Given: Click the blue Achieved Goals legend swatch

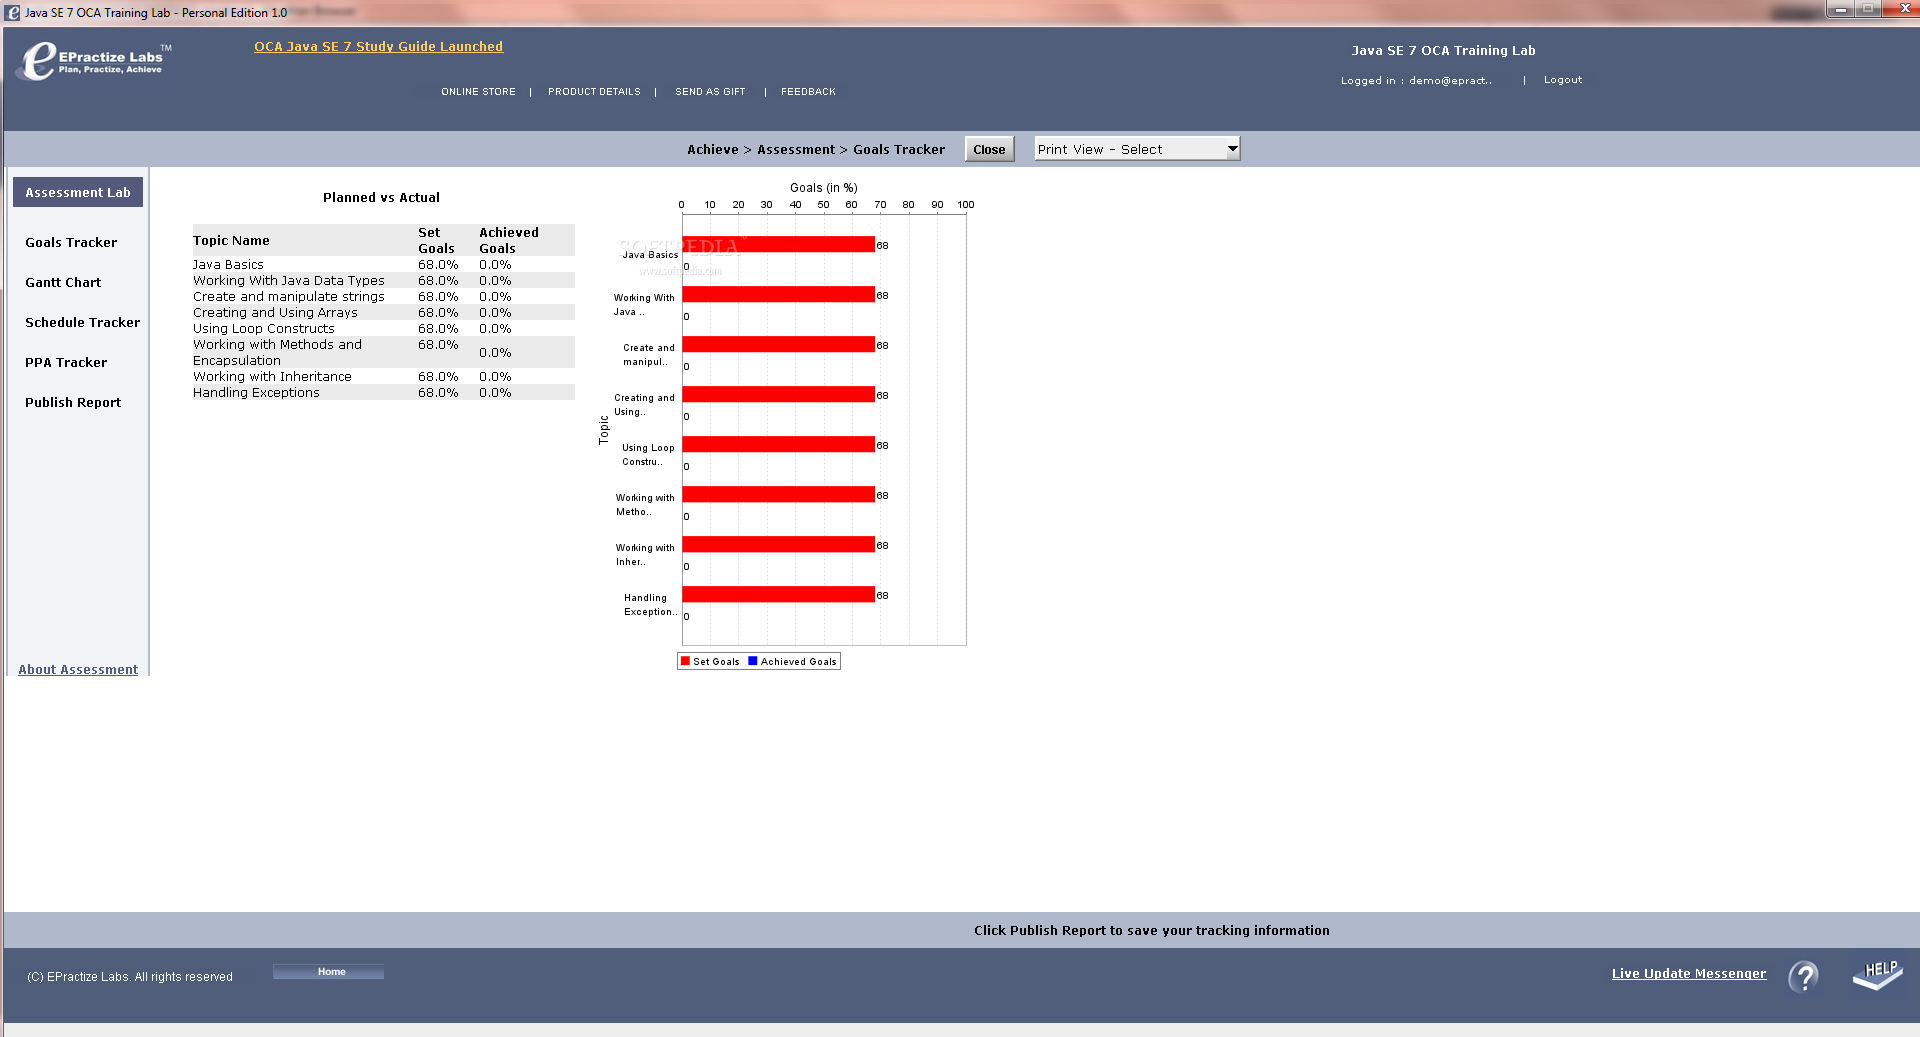Looking at the screenshot, I should tap(753, 661).
